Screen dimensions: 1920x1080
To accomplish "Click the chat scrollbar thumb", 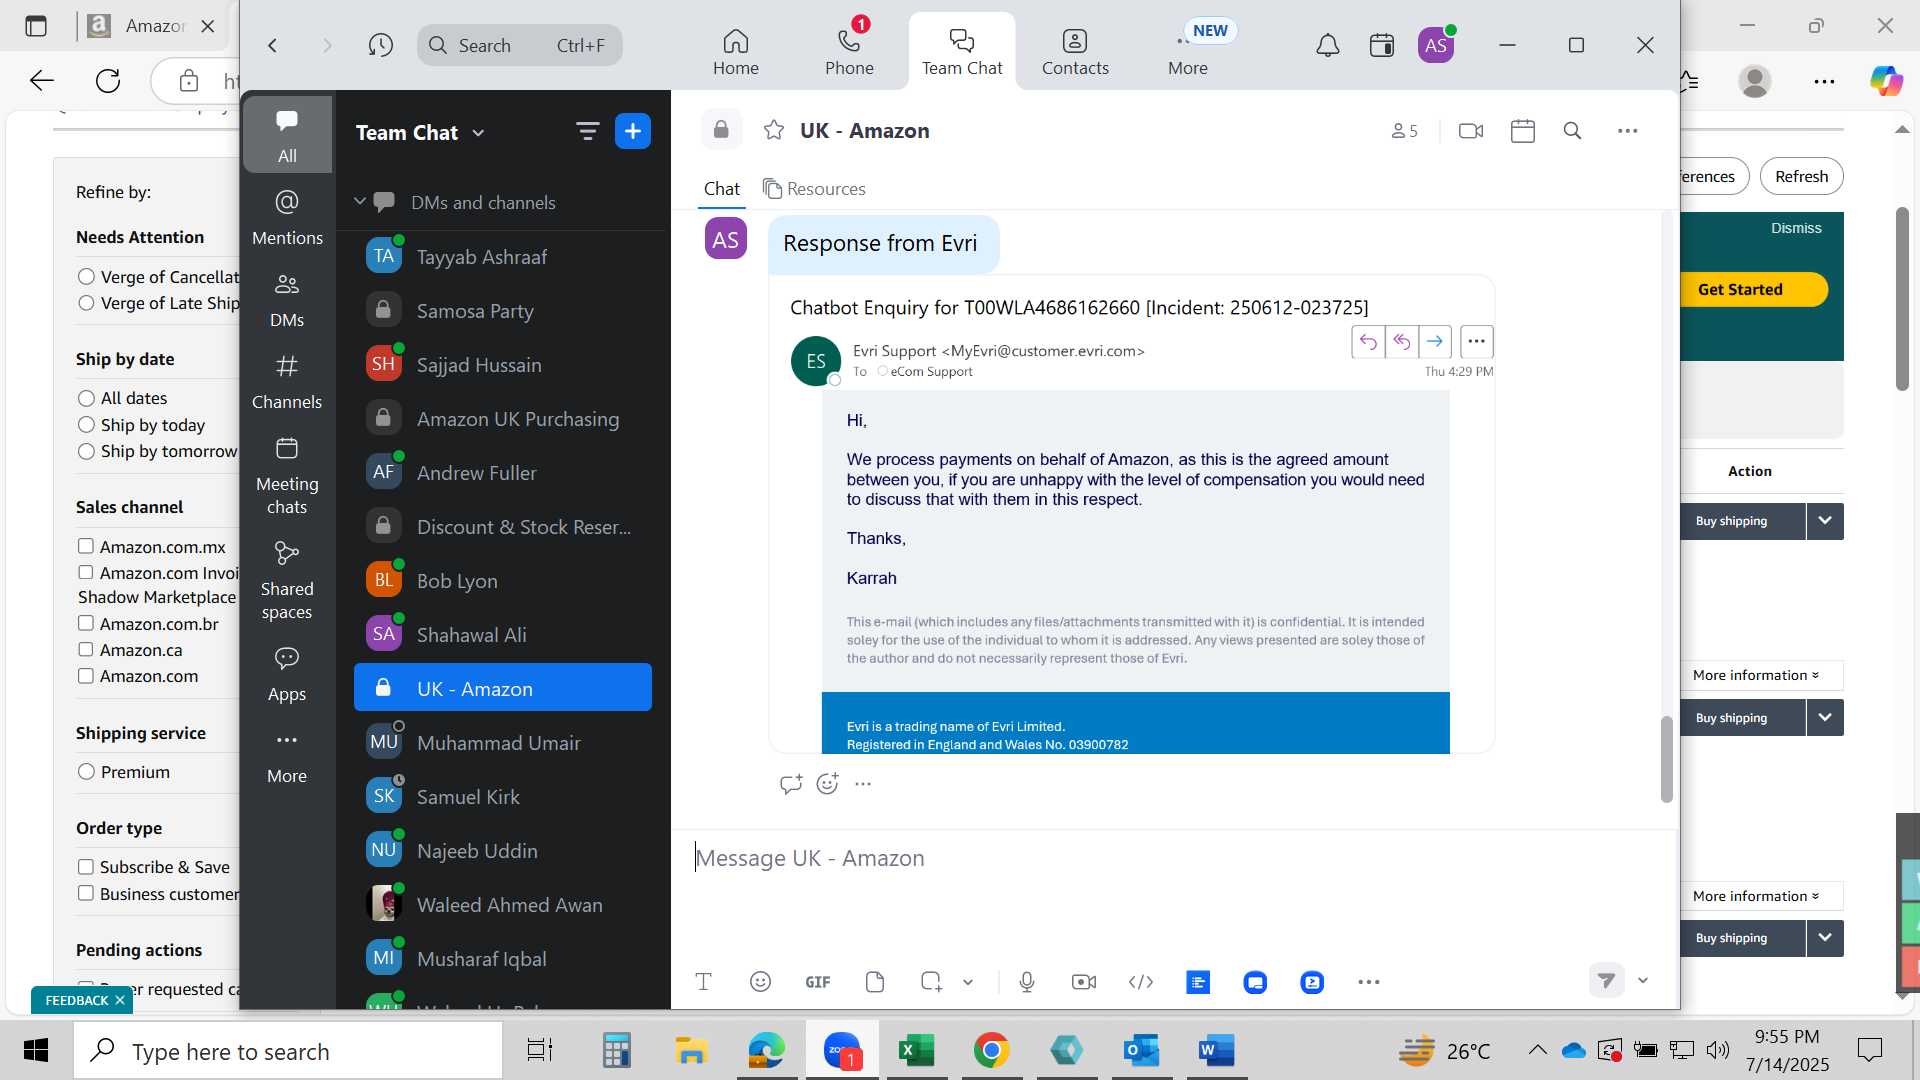I will 1666,759.
